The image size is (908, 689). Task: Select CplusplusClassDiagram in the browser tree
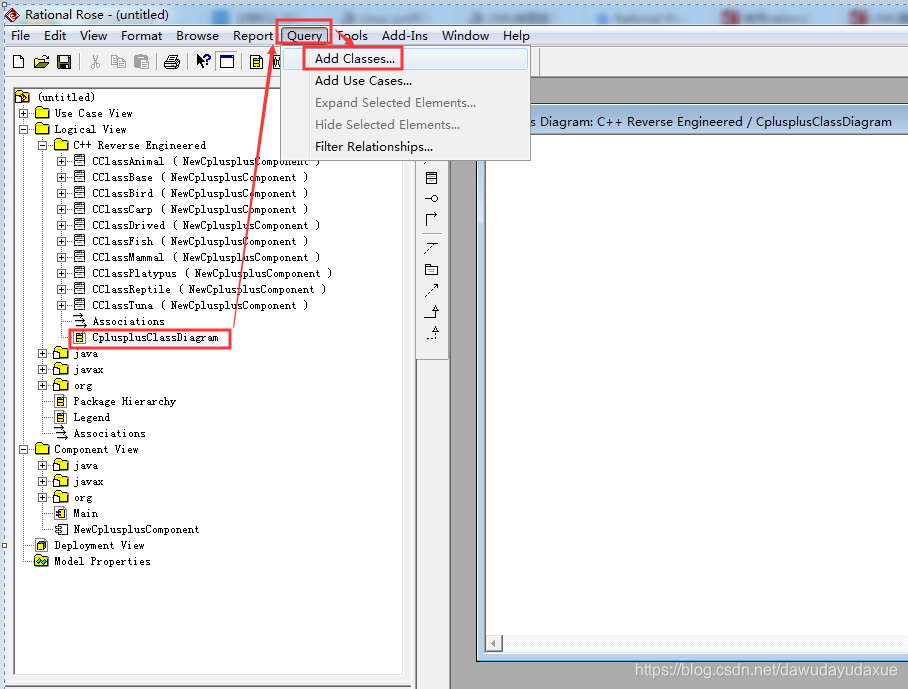[x=155, y=338]
